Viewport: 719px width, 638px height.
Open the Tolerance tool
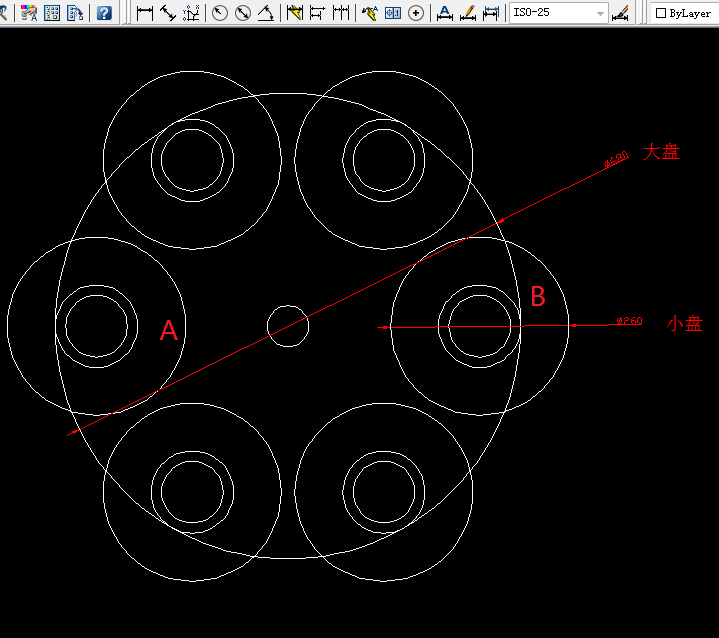tap(393, 13)
